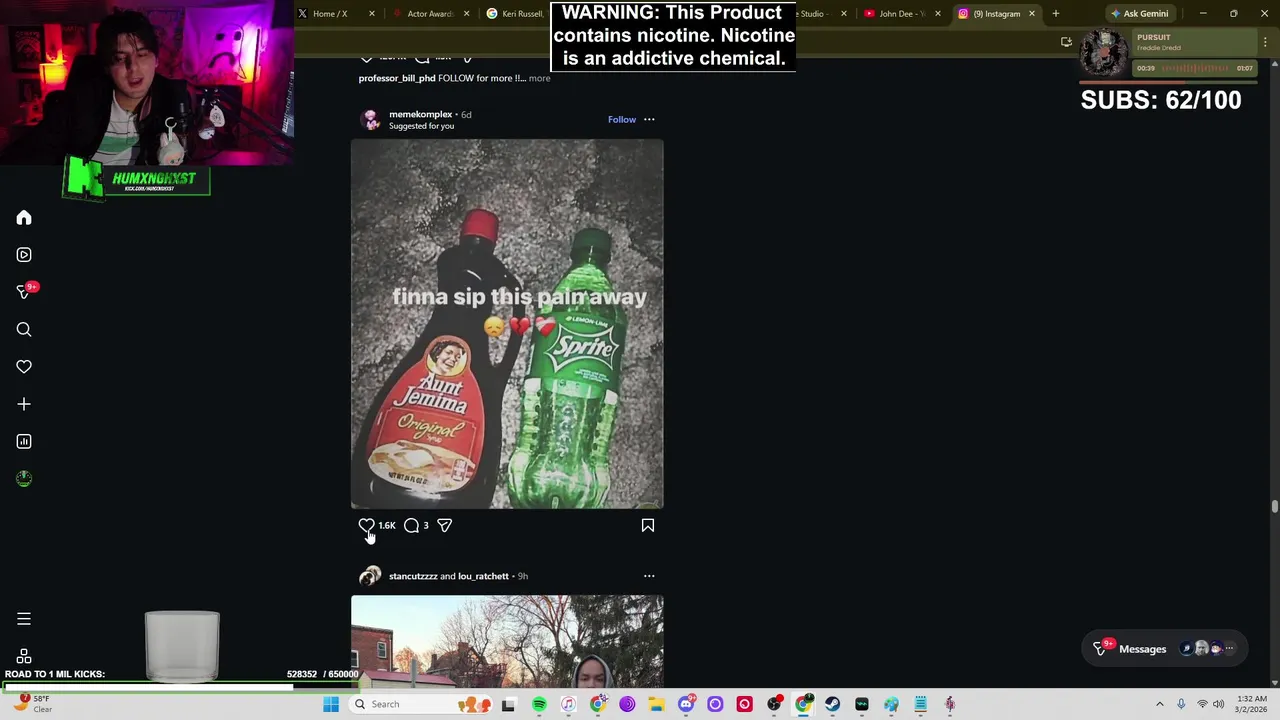Open Reels from the sidebar
Screen dimensions: 1280x720
(x=24, y=255)
